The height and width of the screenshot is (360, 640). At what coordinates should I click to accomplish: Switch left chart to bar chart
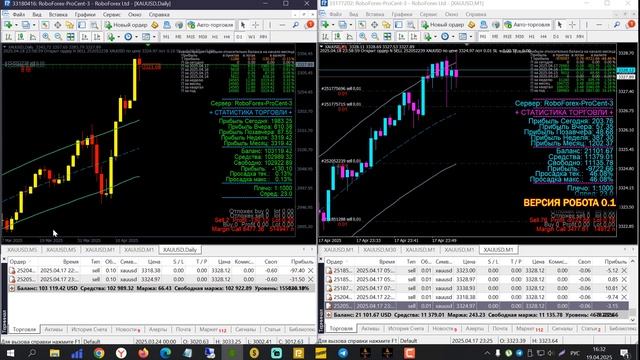(9, 37)
